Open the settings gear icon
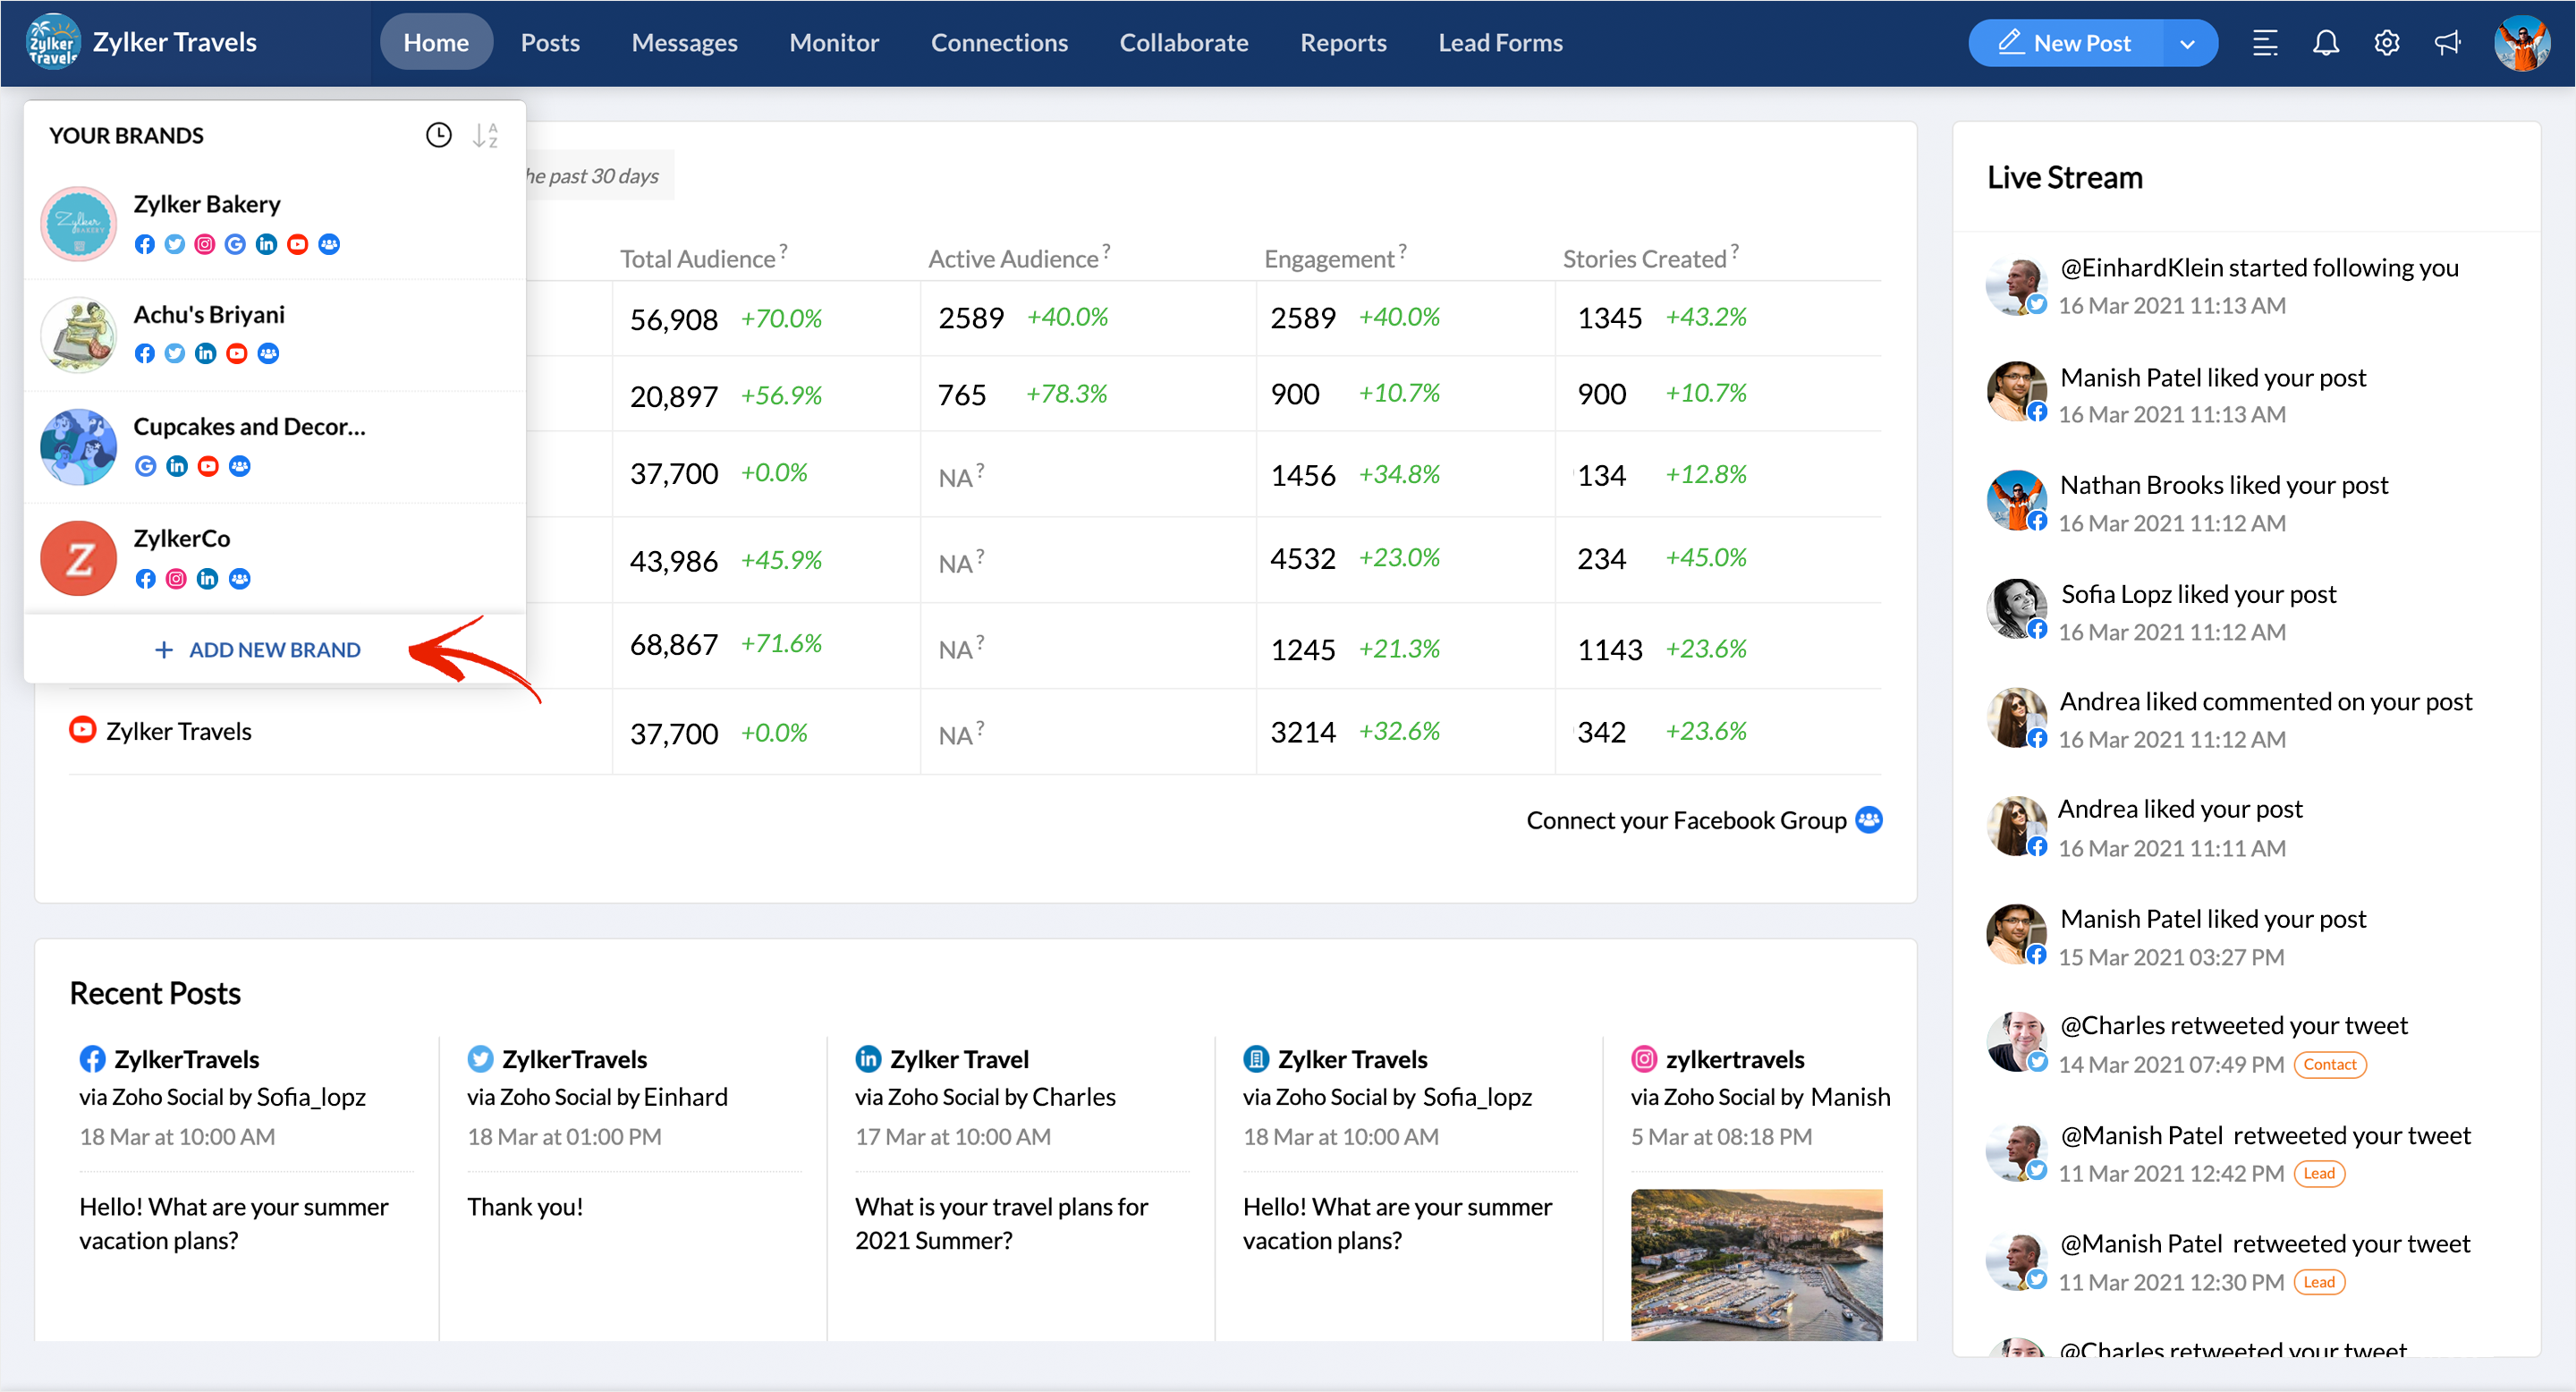The image size is (2576, 1392). click(x=2387, y=43)
